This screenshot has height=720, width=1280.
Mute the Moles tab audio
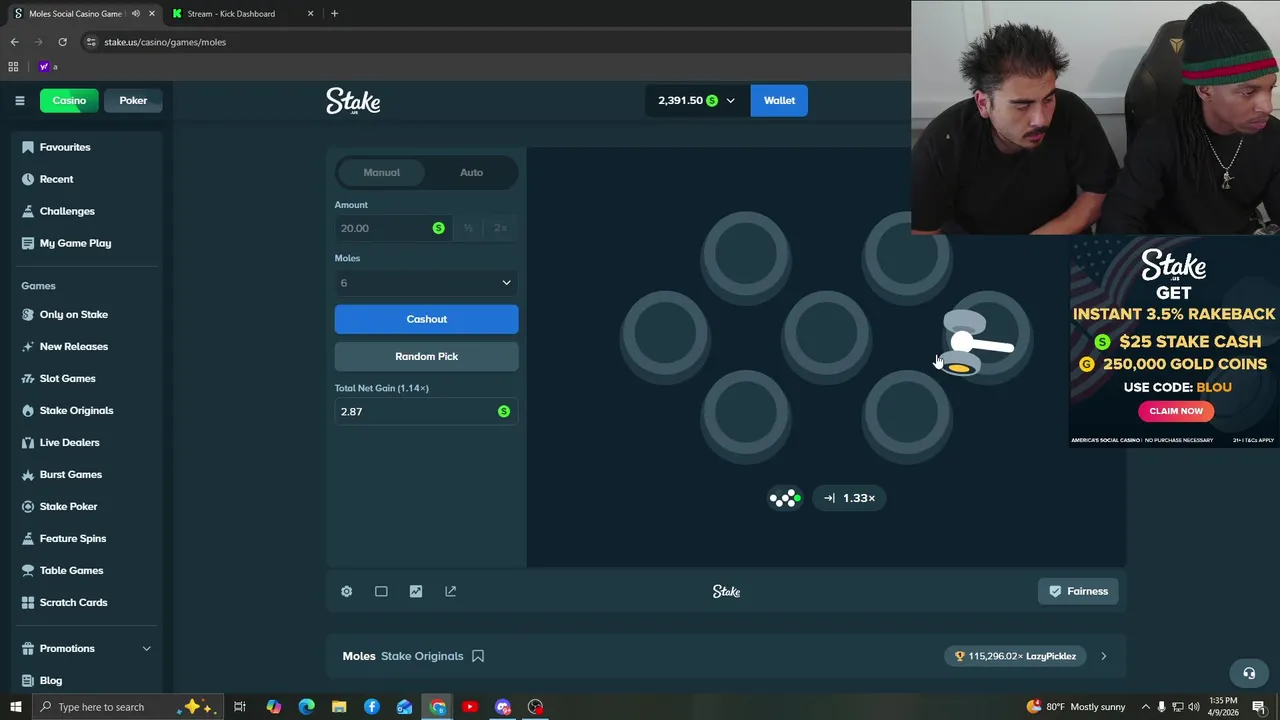(136, 14)
